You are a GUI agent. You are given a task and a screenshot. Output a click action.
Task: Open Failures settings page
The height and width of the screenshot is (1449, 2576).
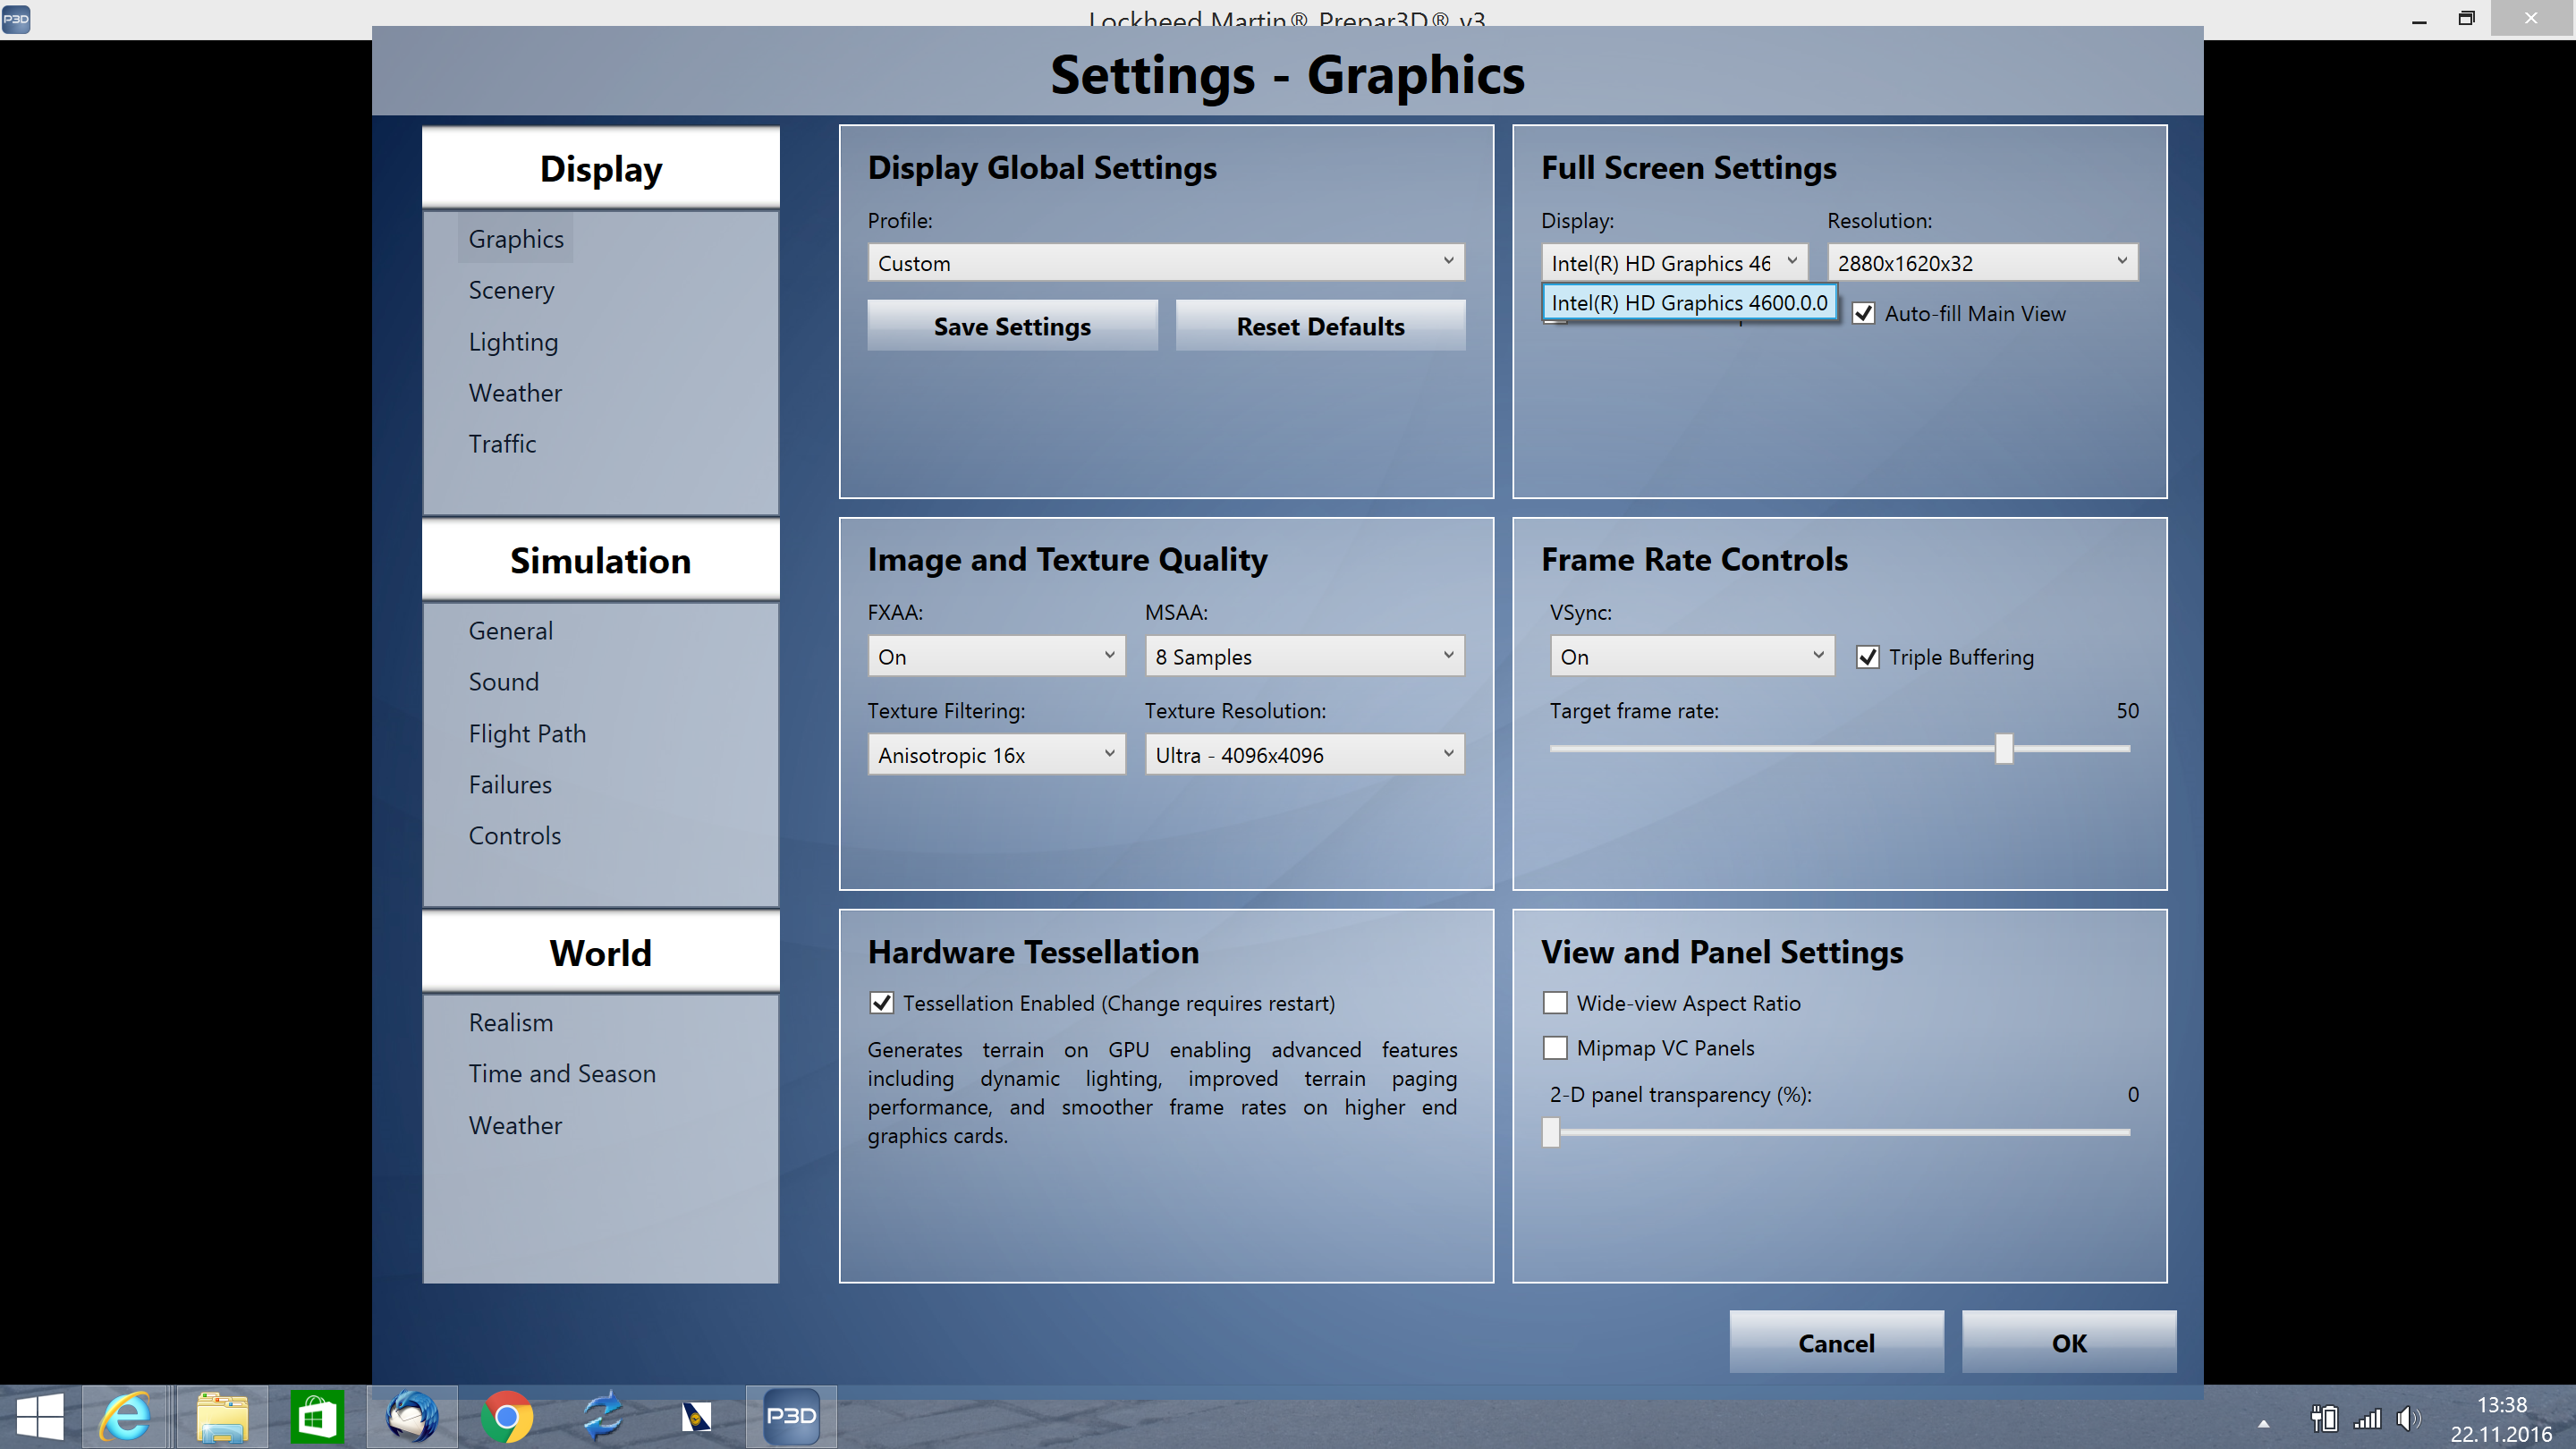tap(510, 785)
